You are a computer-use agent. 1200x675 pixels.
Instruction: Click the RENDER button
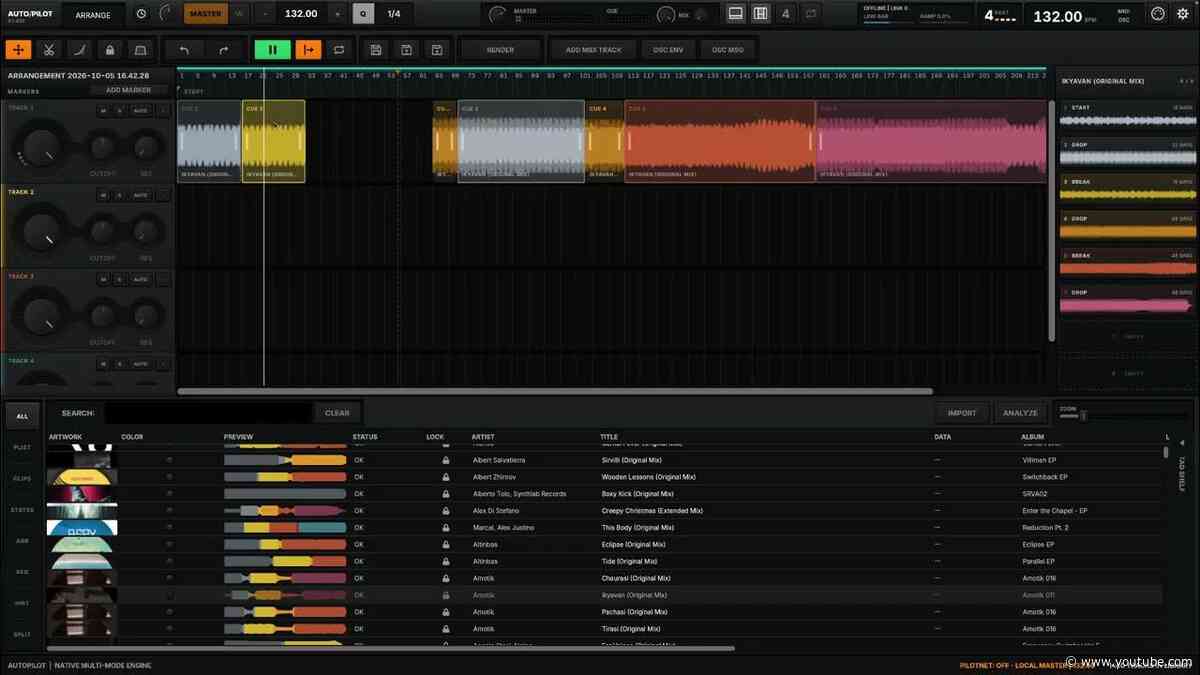click(x=500, y=50)
